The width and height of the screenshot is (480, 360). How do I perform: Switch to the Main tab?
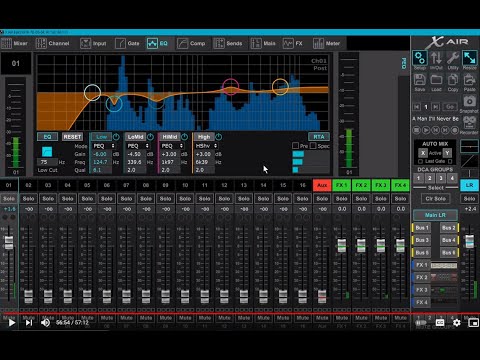(263, 43)
